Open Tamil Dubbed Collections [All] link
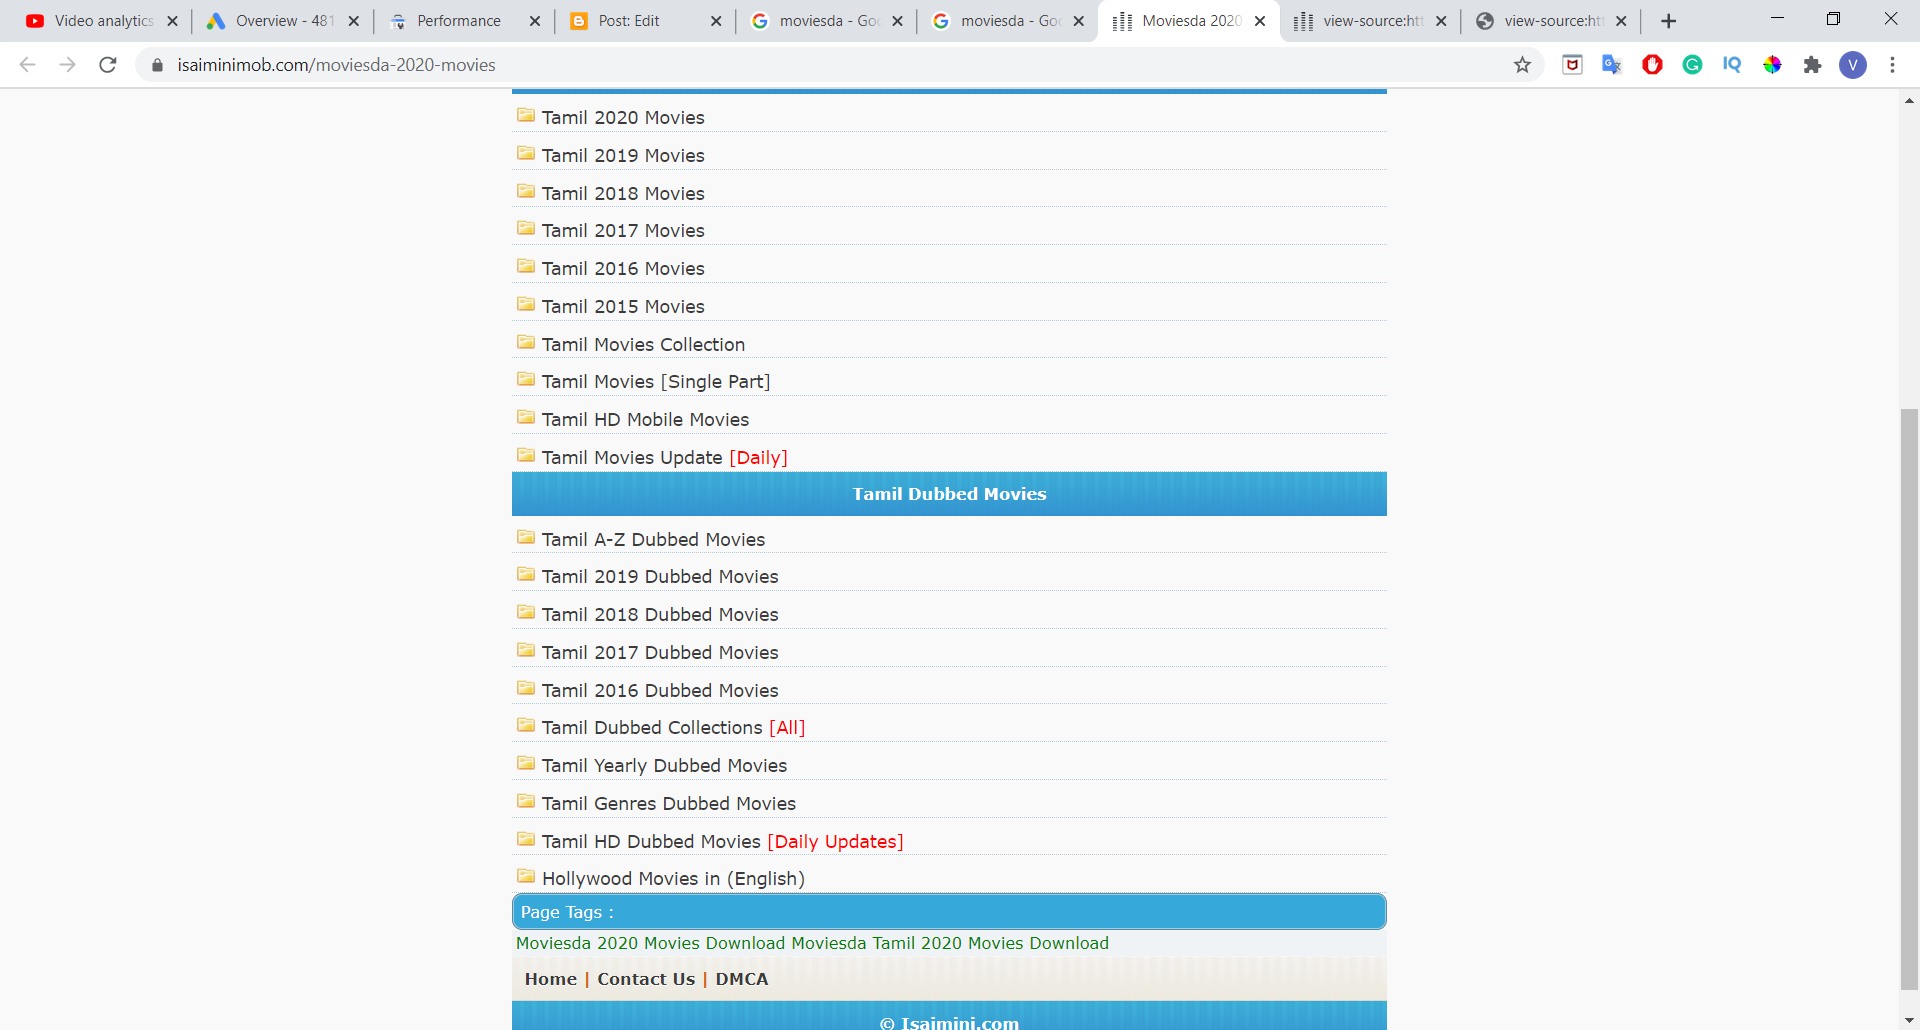The image size is (1920, 1030). click(673, 728)
